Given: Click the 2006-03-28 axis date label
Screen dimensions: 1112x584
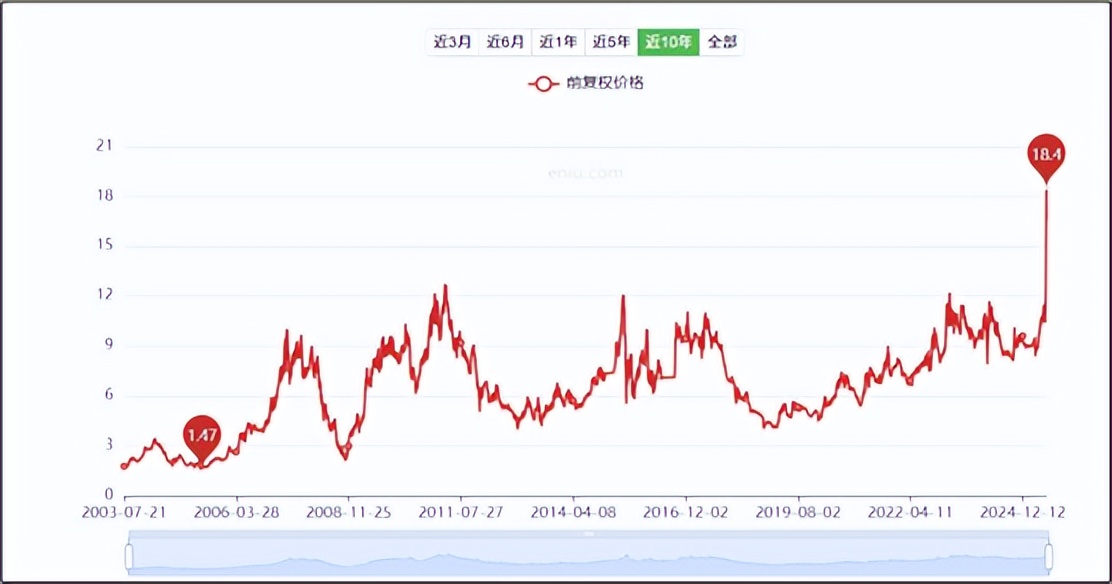Looking at the screenshot, I should coord(236,512).
